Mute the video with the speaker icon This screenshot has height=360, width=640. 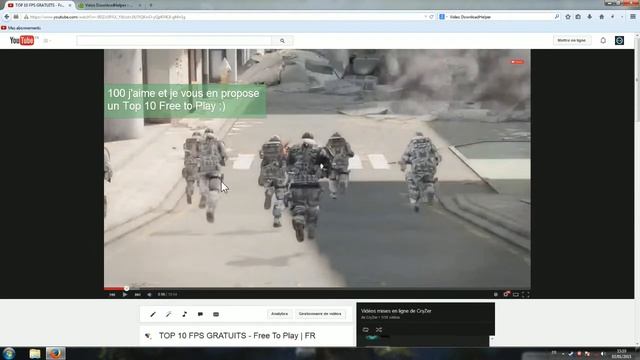click(149, 294)
